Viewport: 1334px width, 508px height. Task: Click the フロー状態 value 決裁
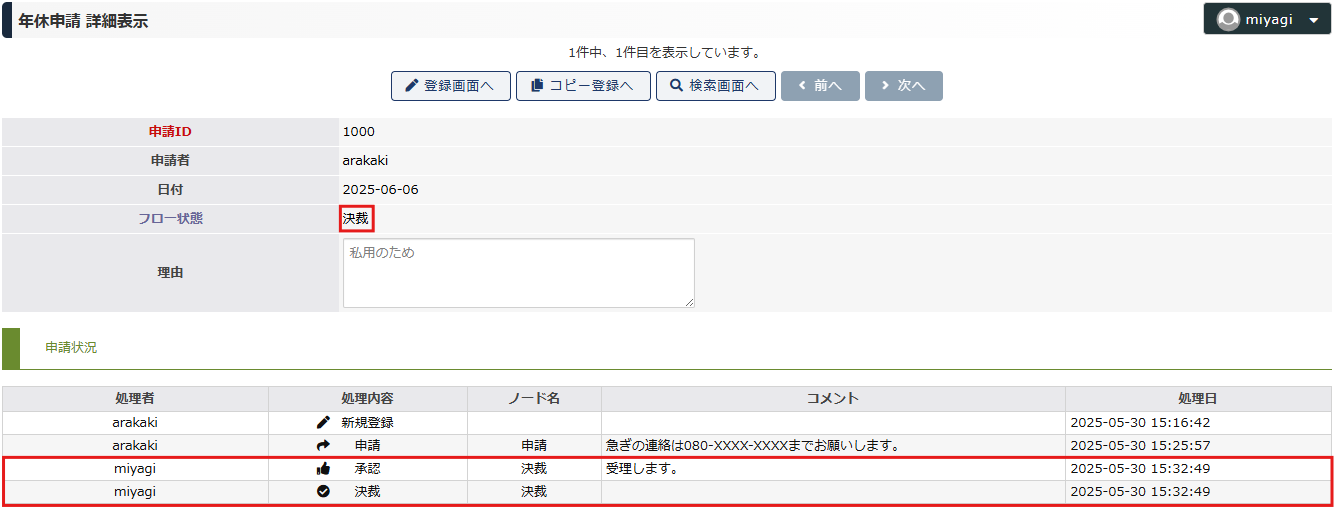356,219
